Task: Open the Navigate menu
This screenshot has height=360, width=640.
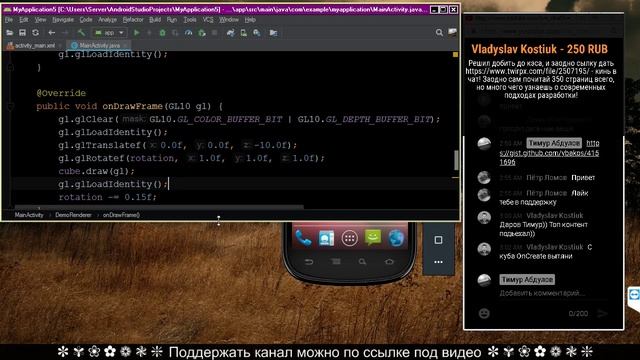Action: (63, 20)
